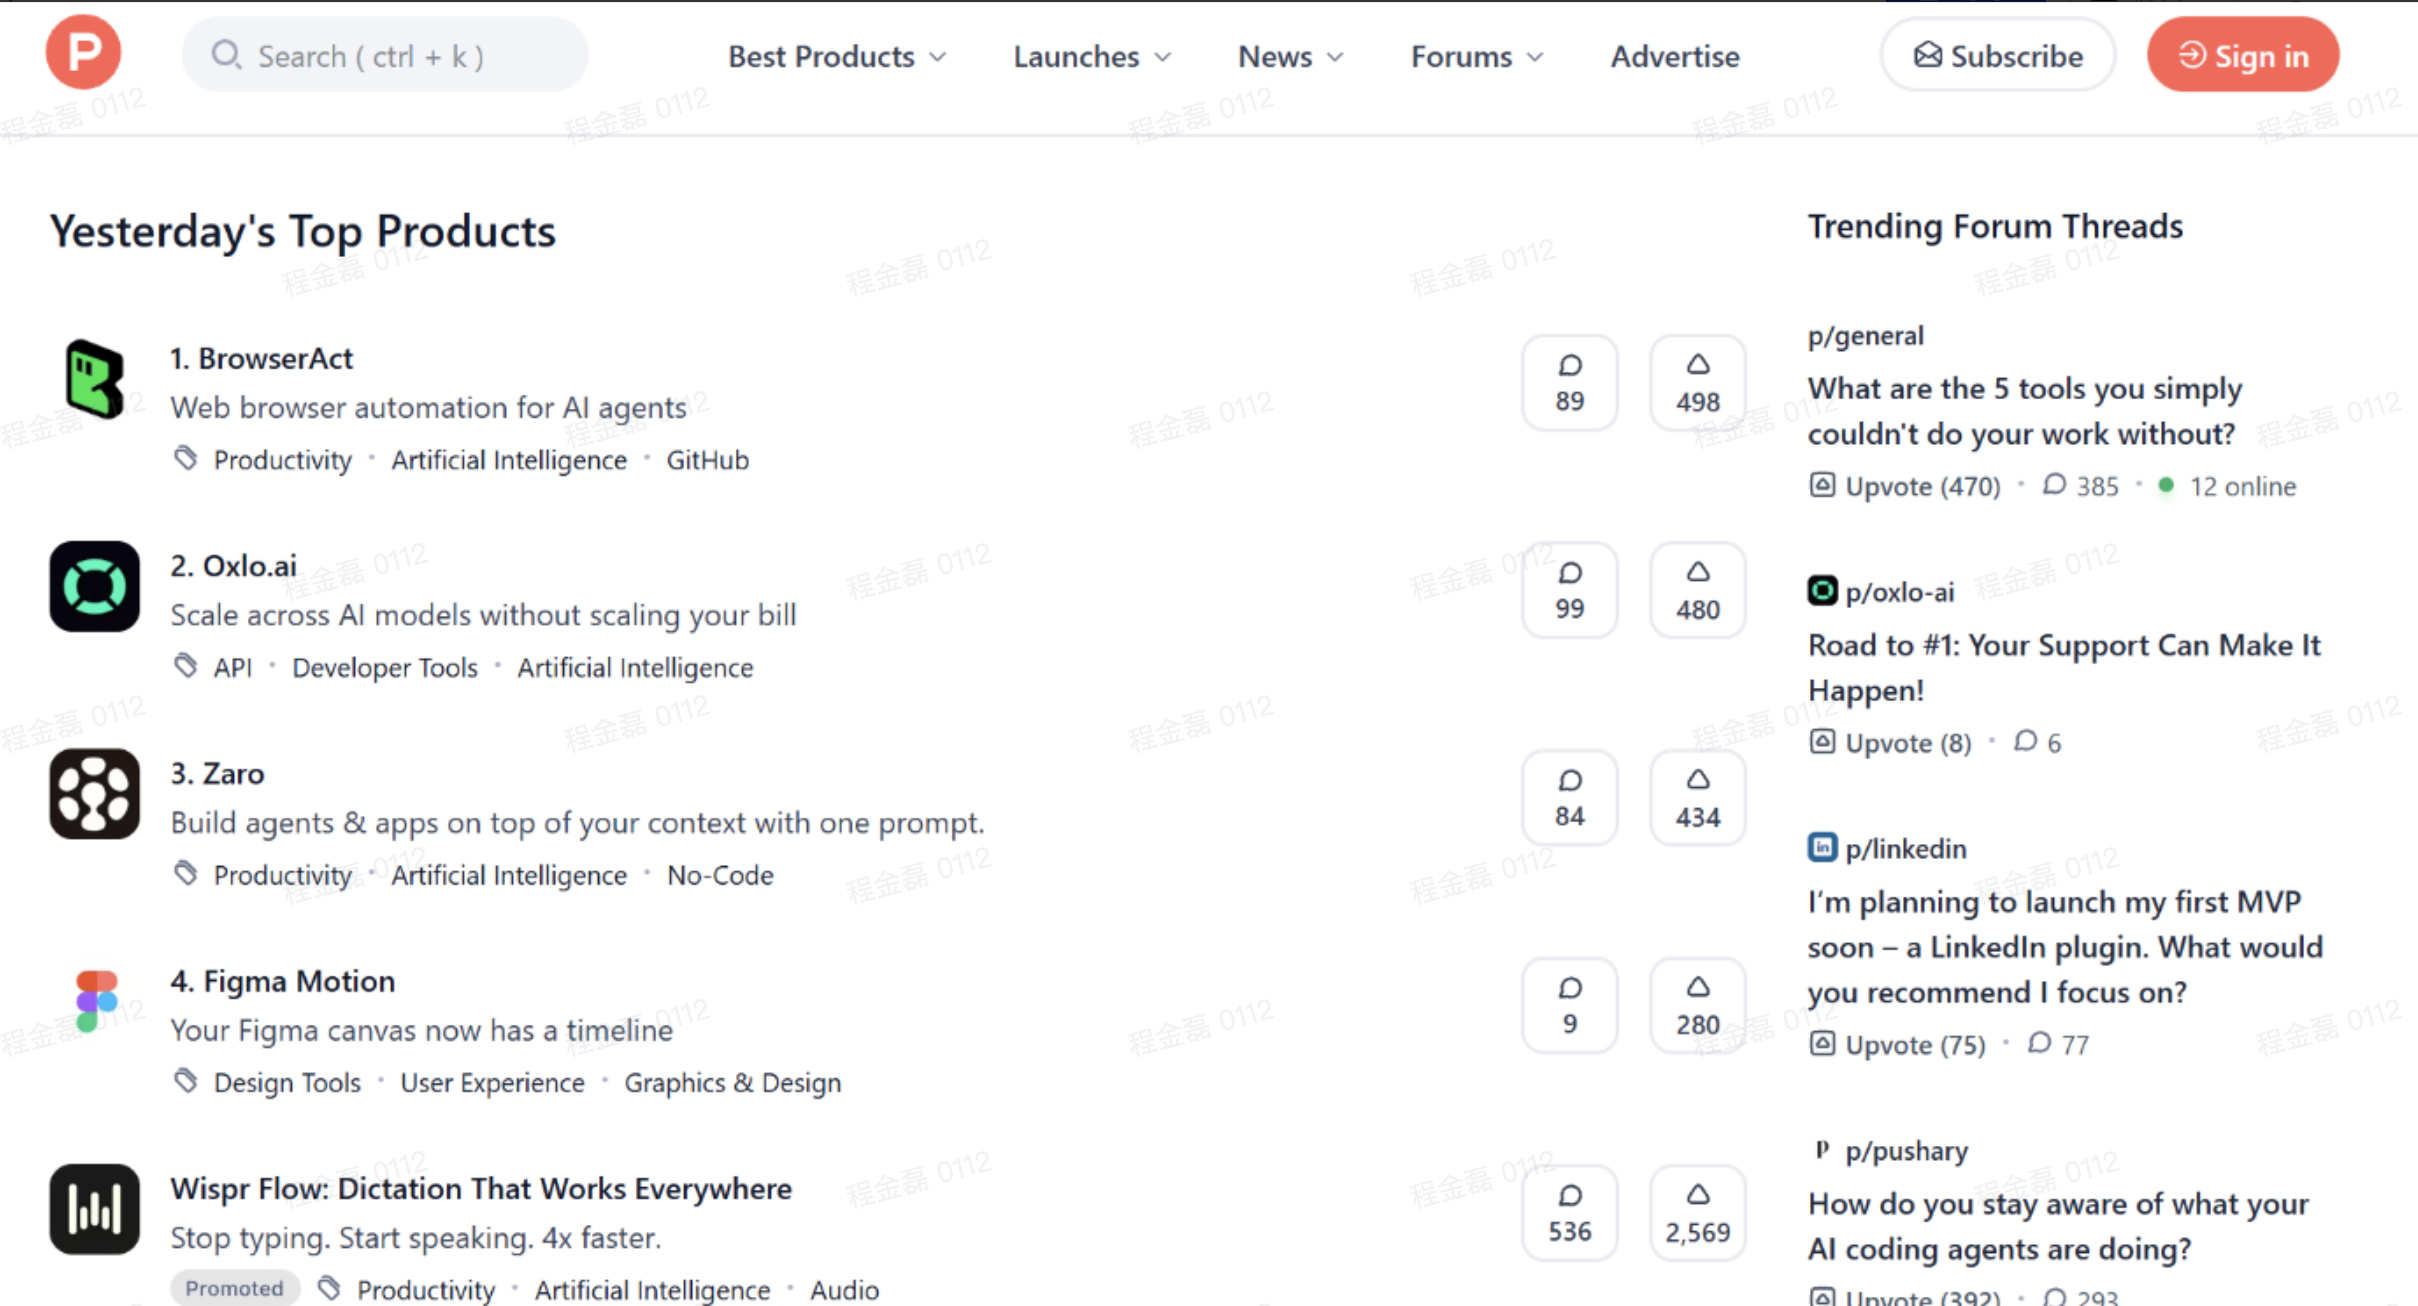
Task: Expand the Best Products menu
Action: coord(837,56)
